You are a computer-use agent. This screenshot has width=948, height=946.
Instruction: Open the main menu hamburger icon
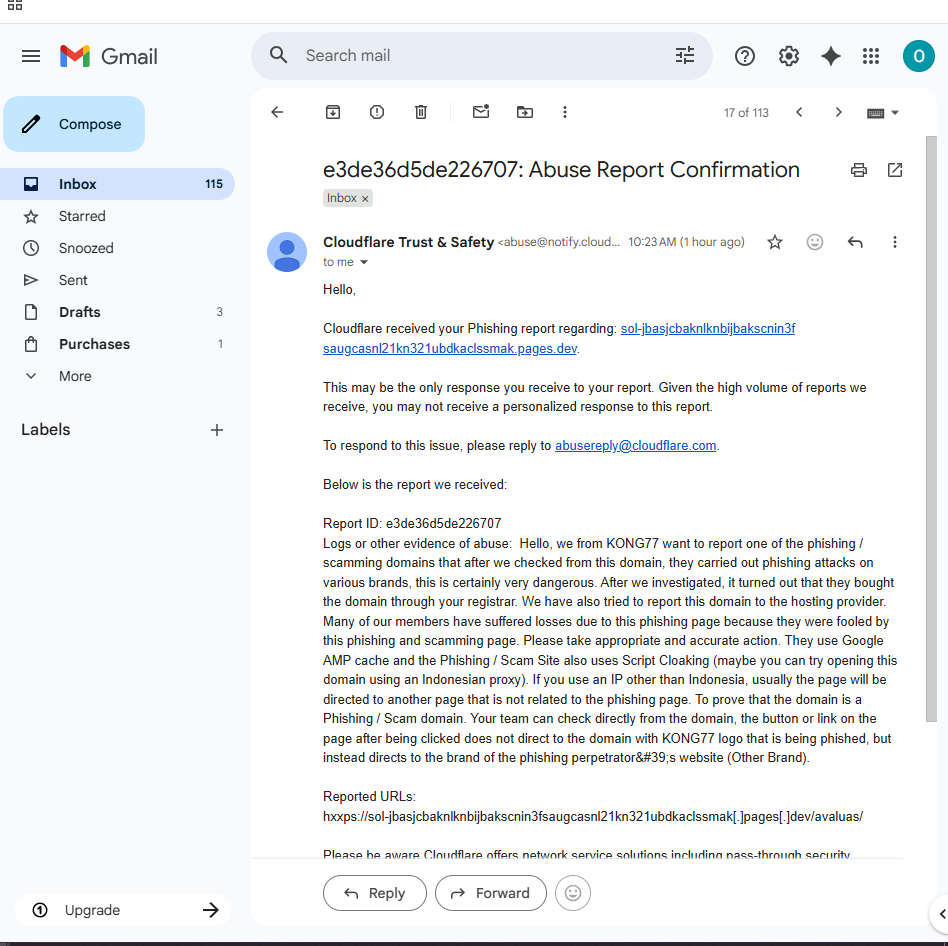click(31, 56)
